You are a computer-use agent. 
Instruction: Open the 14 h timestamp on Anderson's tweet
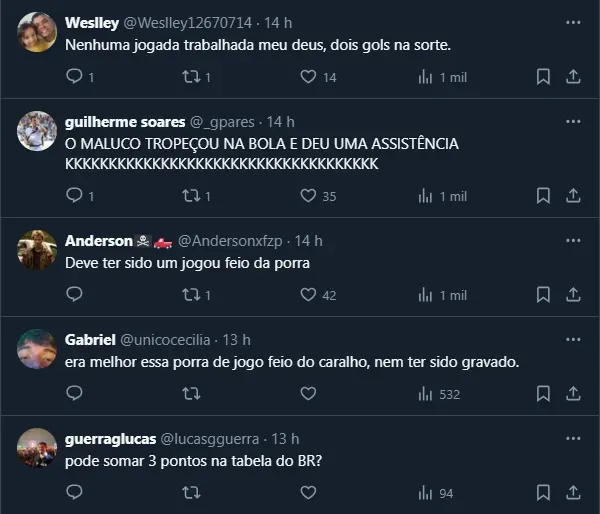tap(309, 241)
